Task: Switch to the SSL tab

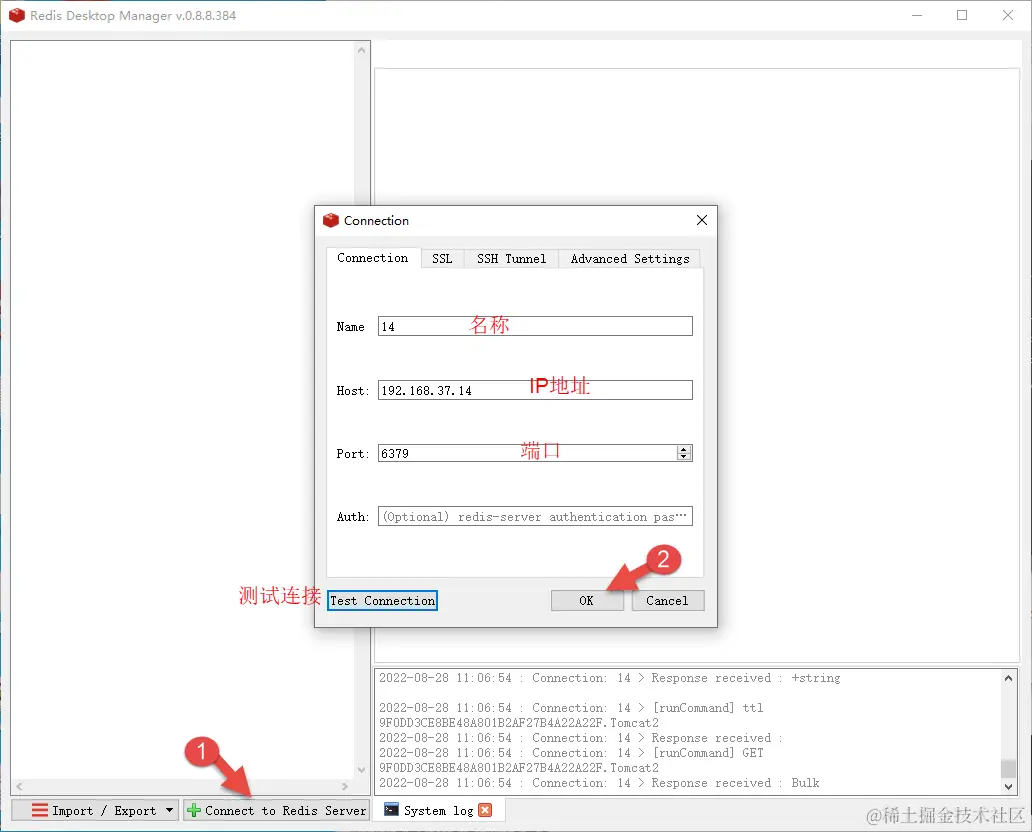Action: coord(442,259)
